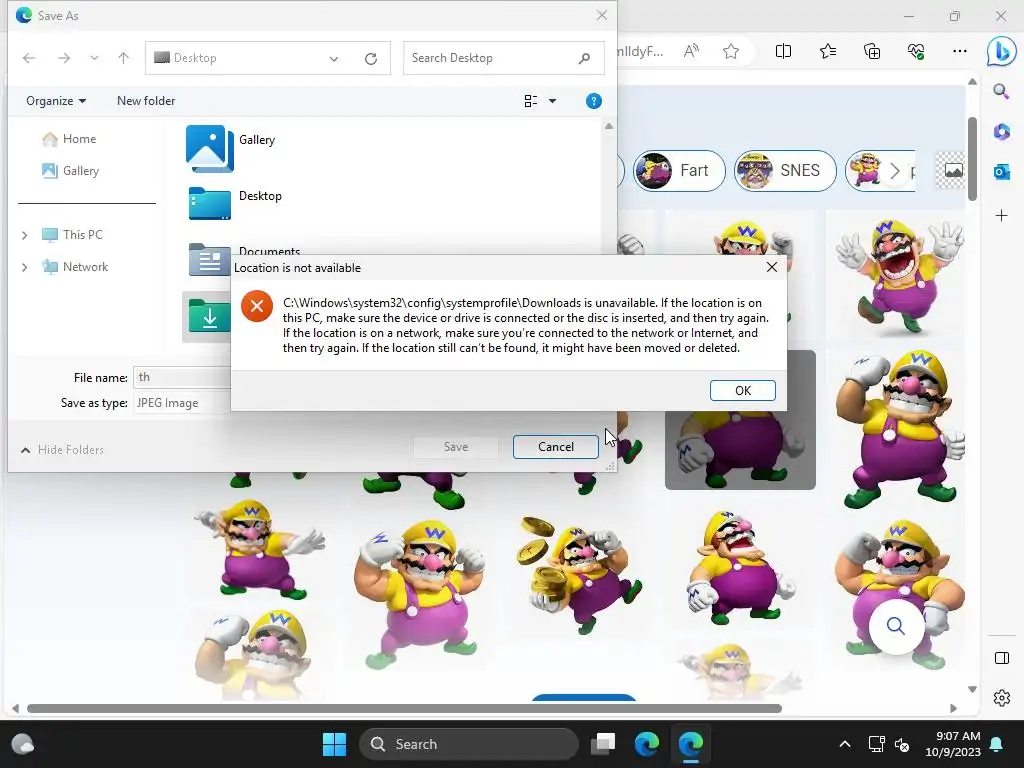Click the search magnifier in Save As
Viewport: 1024px width, 768px height.
584,58
